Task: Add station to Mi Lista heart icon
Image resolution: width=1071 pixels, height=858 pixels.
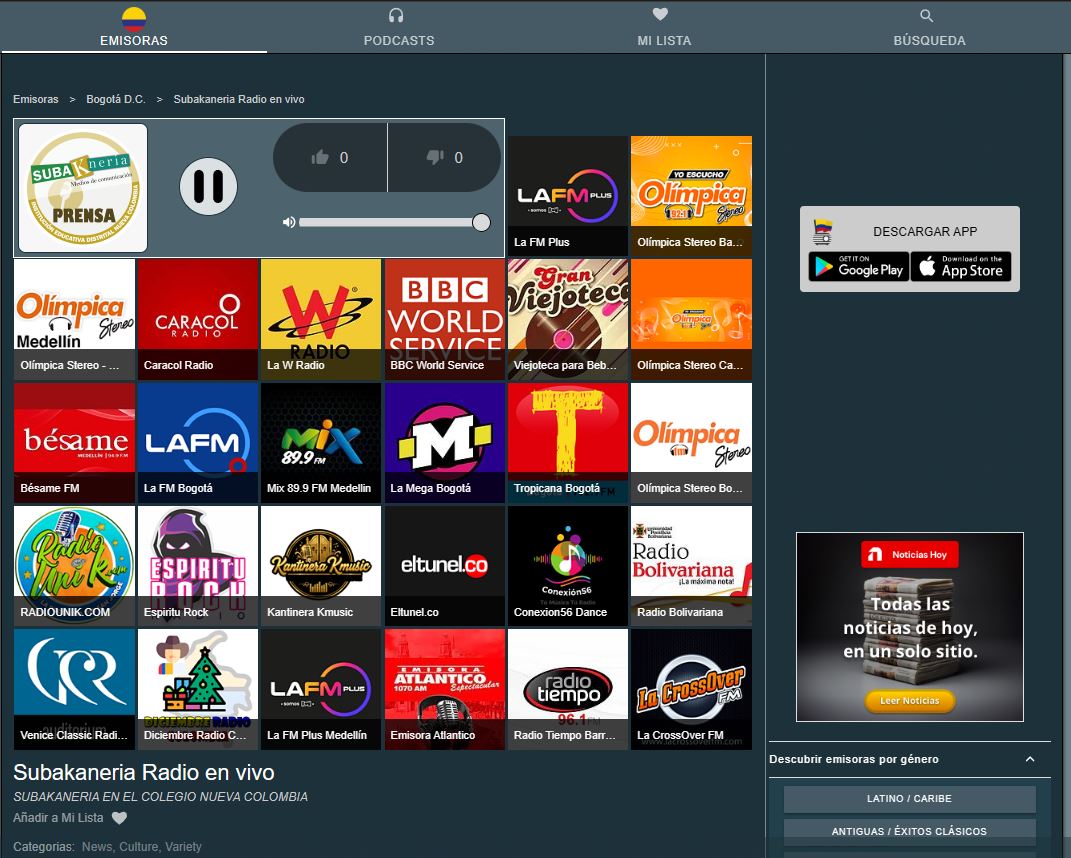Action: pos(119,818)
